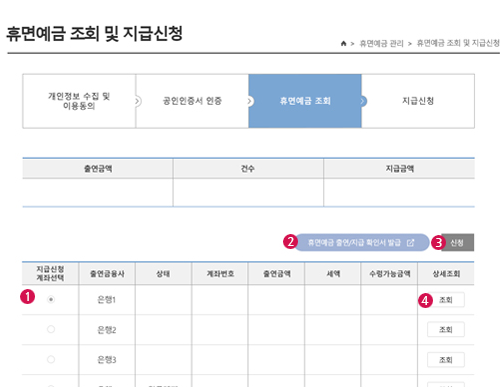
Task: Click 세액 column header
Action: (x=333, y=274)
